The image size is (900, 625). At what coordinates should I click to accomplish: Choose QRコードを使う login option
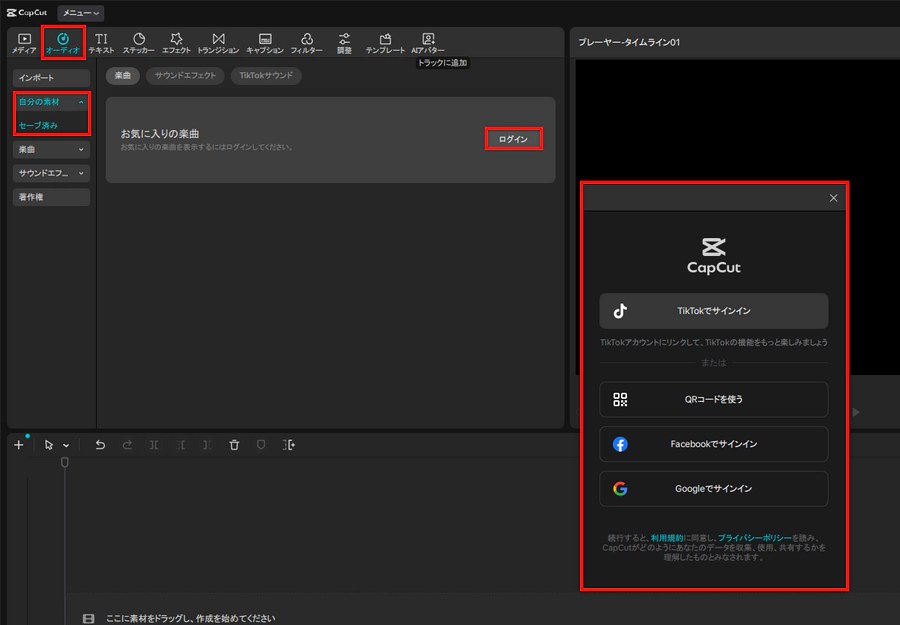[x=713, y=399]
